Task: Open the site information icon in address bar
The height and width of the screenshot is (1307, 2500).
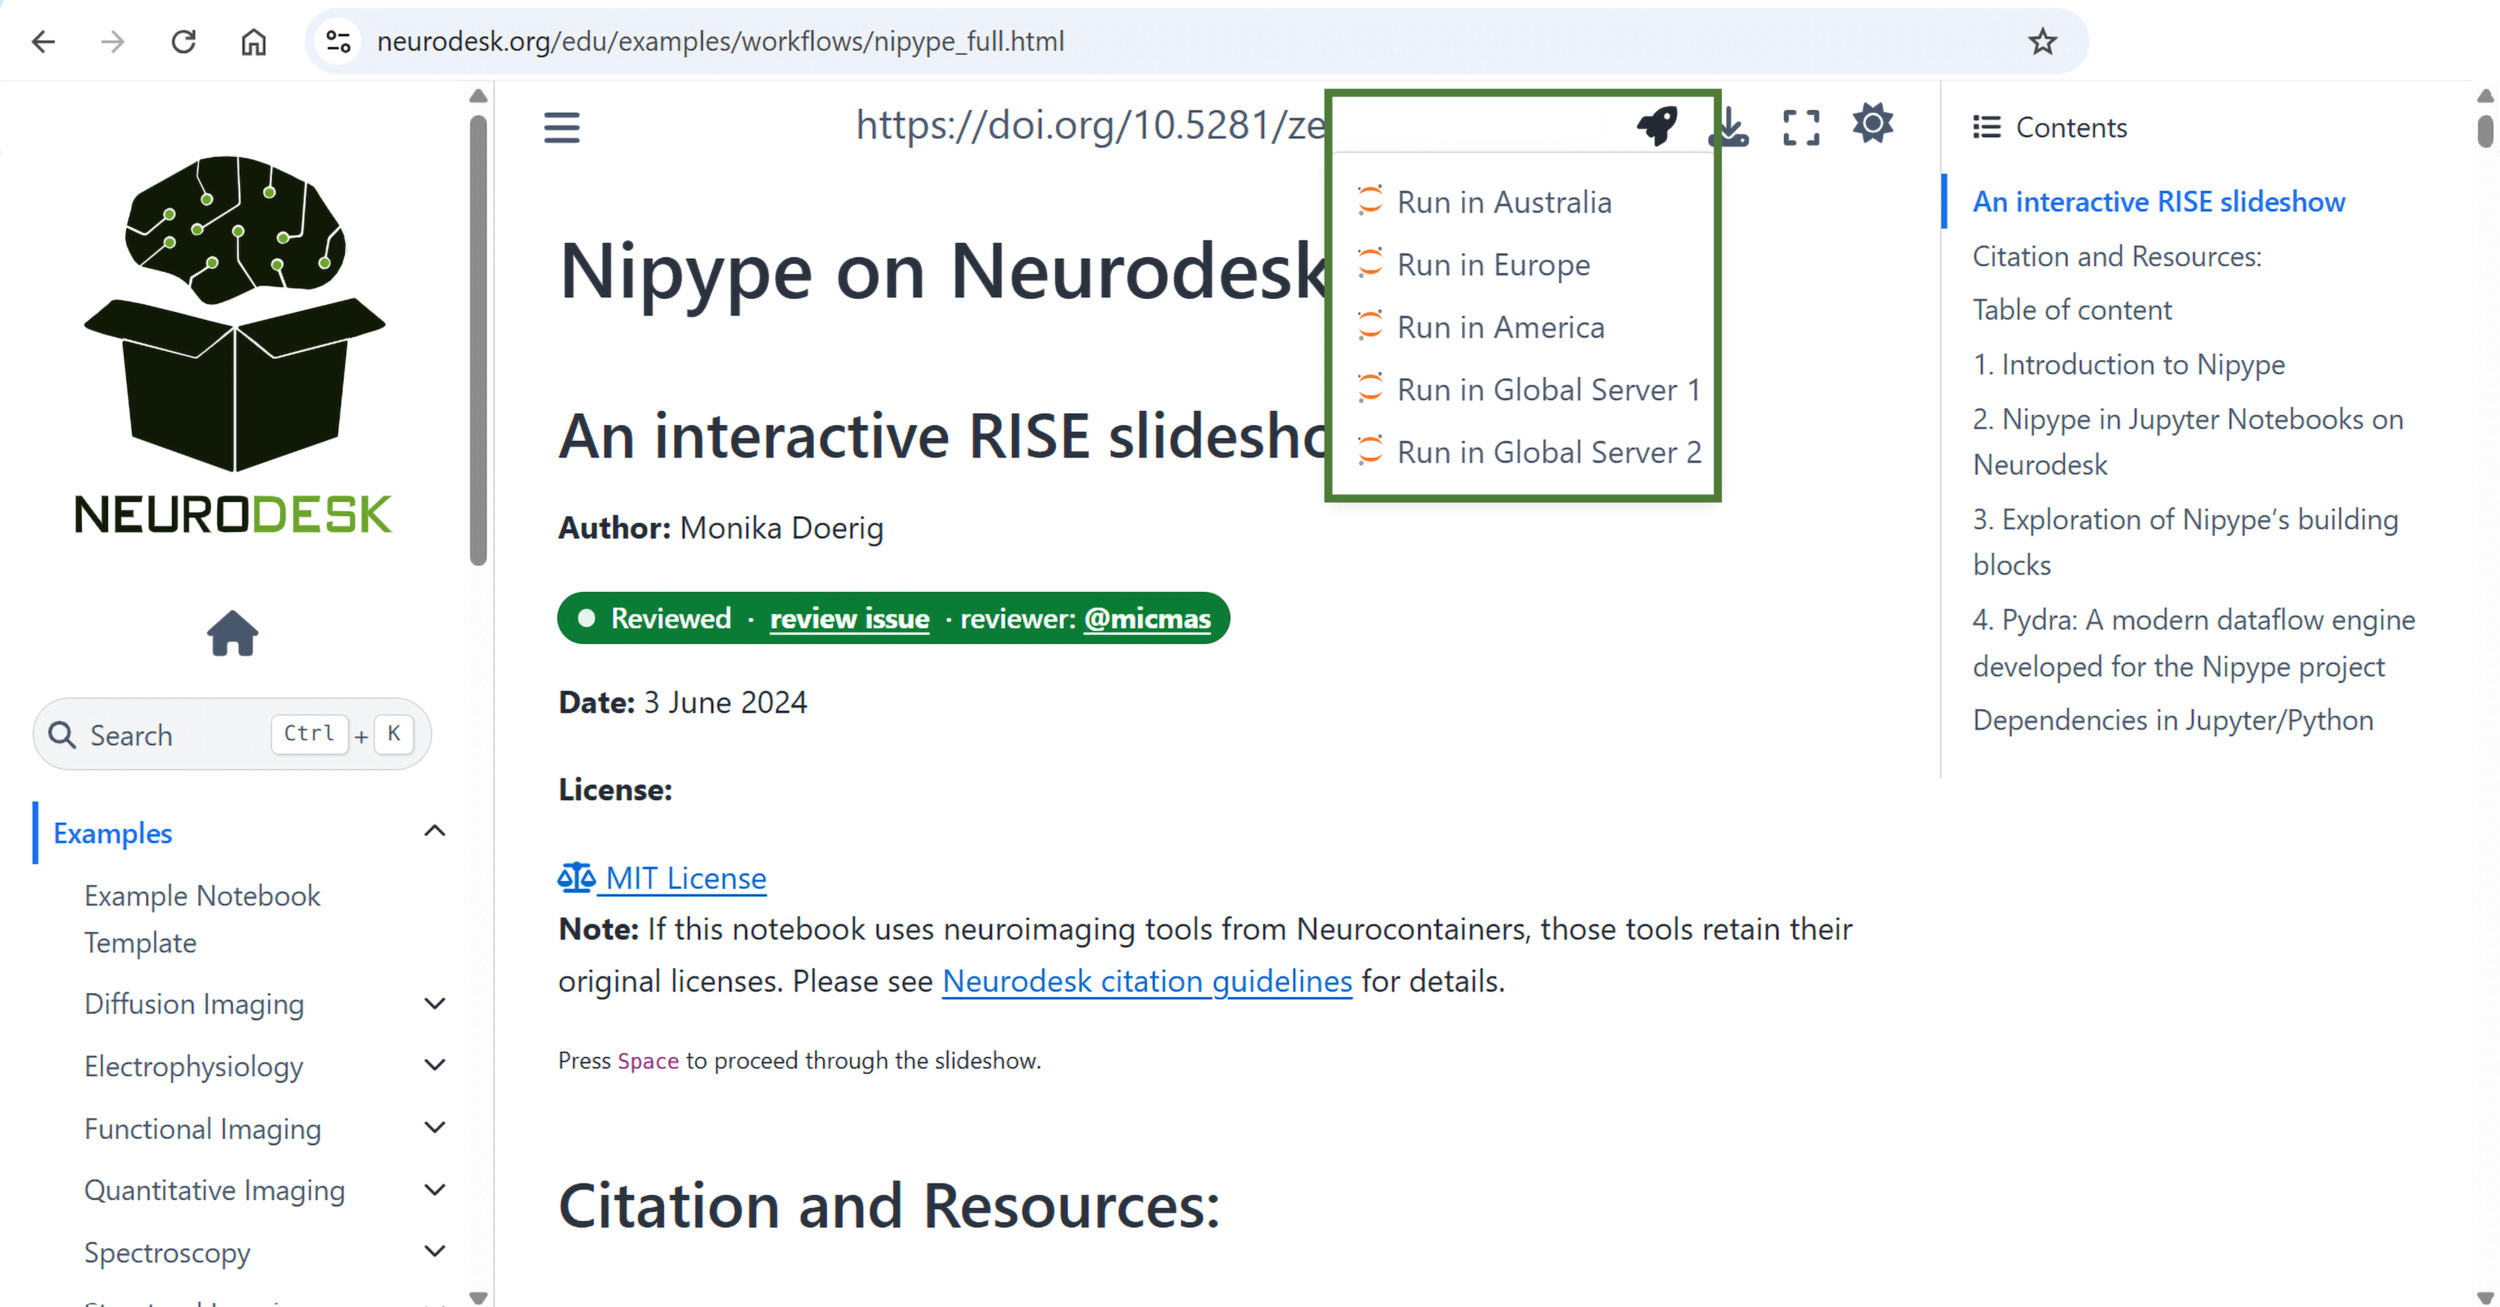Action: coord(339,42)
